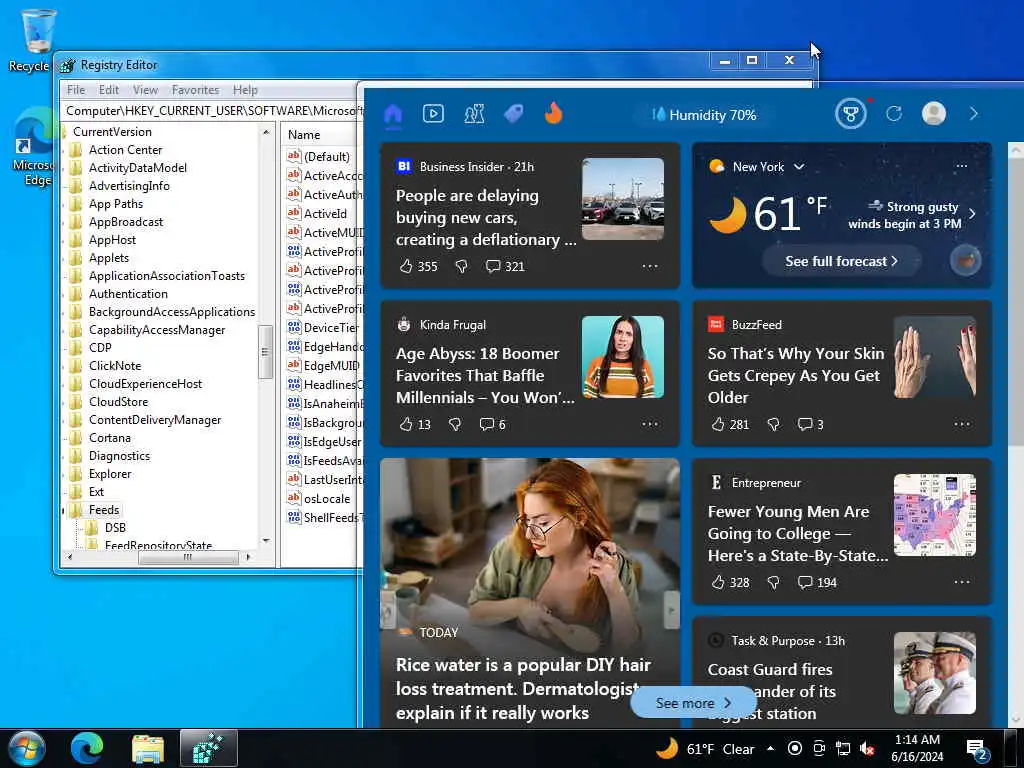
Task: Open Favorites menu in Registry Editor
Action: (195, 90)
